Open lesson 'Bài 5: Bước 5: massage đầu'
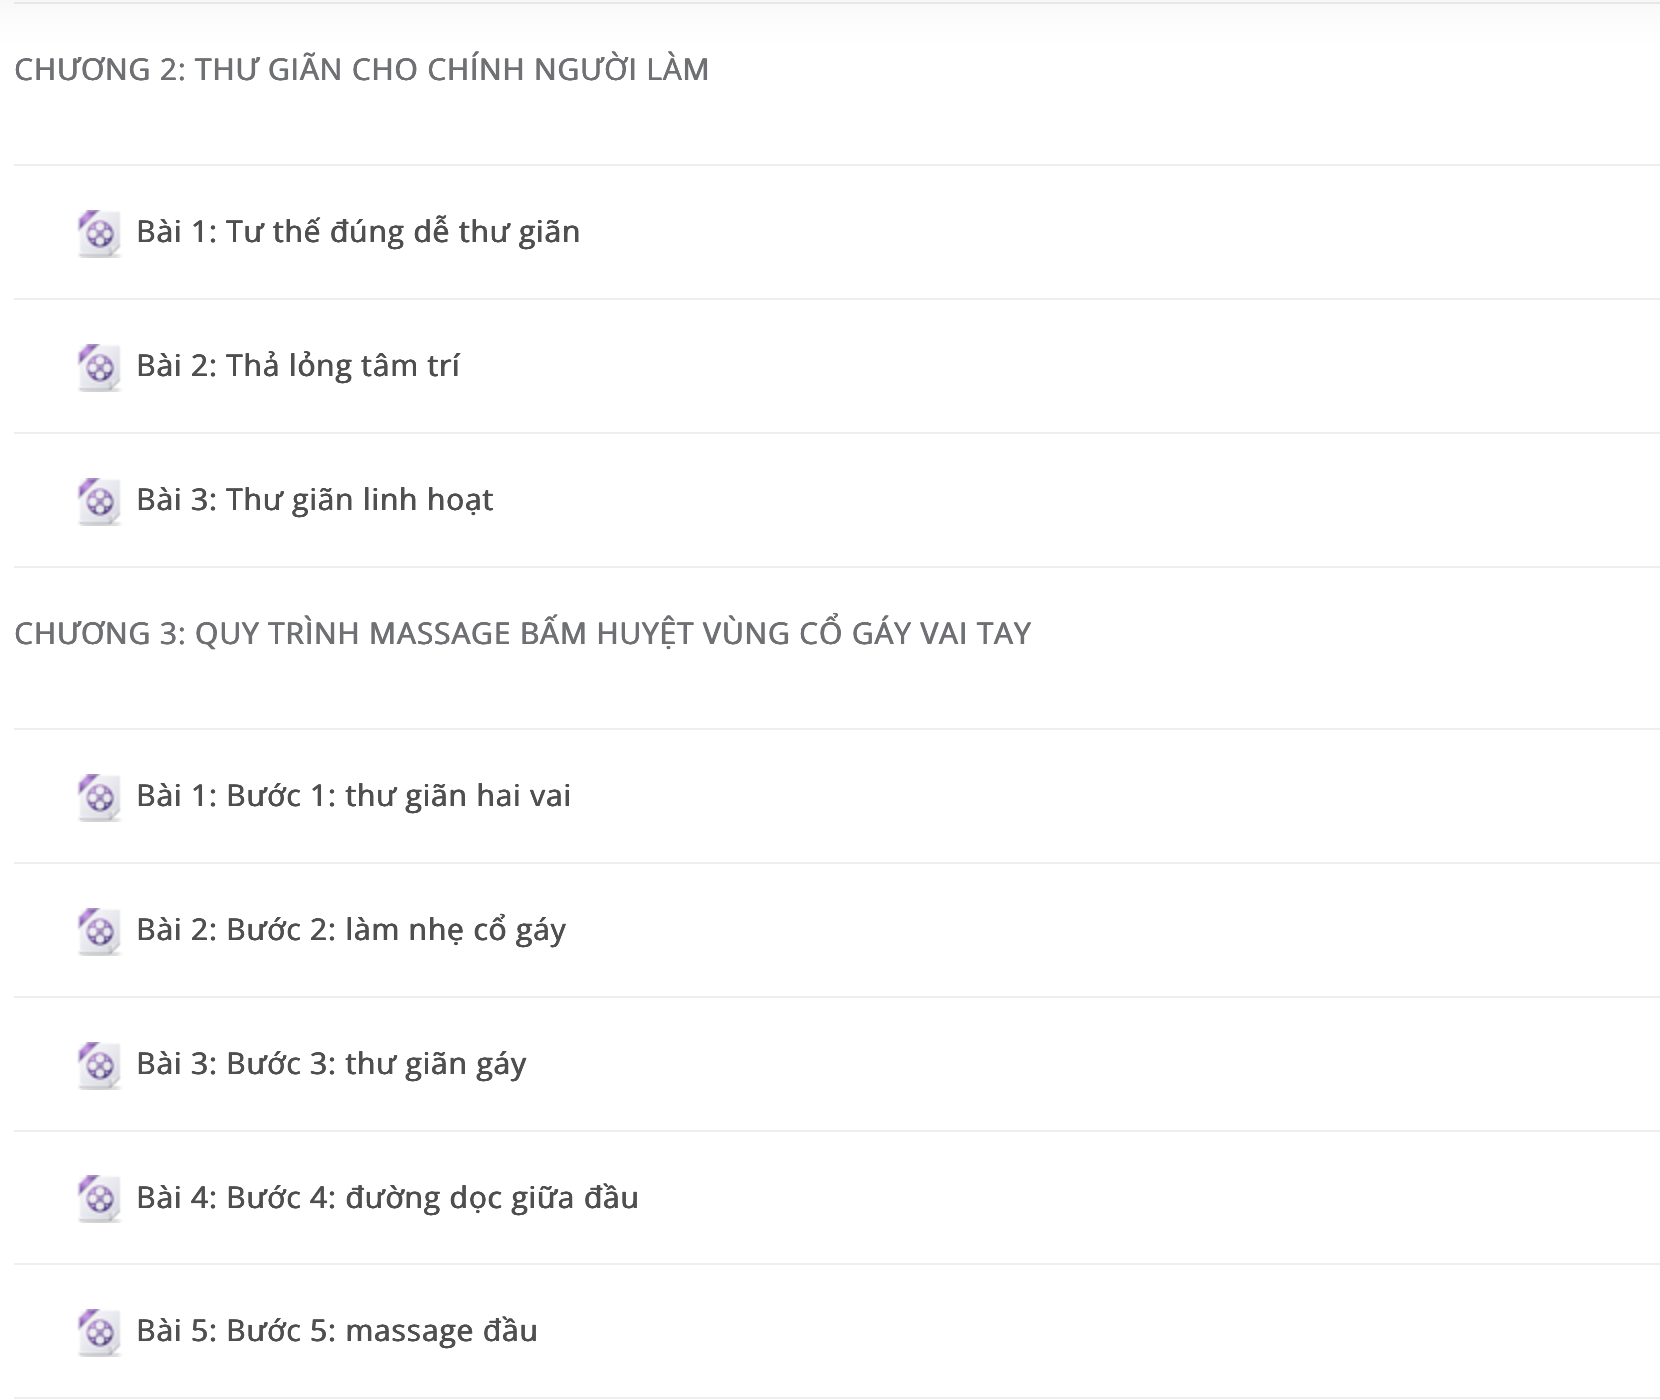The image size is (1660, 1400). tap(337, 1331)
